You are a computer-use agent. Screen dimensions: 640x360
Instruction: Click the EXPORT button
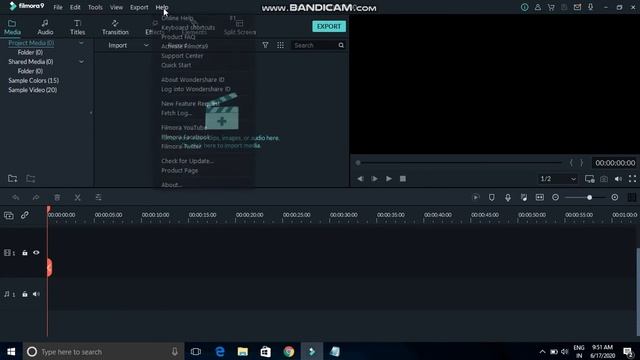(x=329, y=26)
